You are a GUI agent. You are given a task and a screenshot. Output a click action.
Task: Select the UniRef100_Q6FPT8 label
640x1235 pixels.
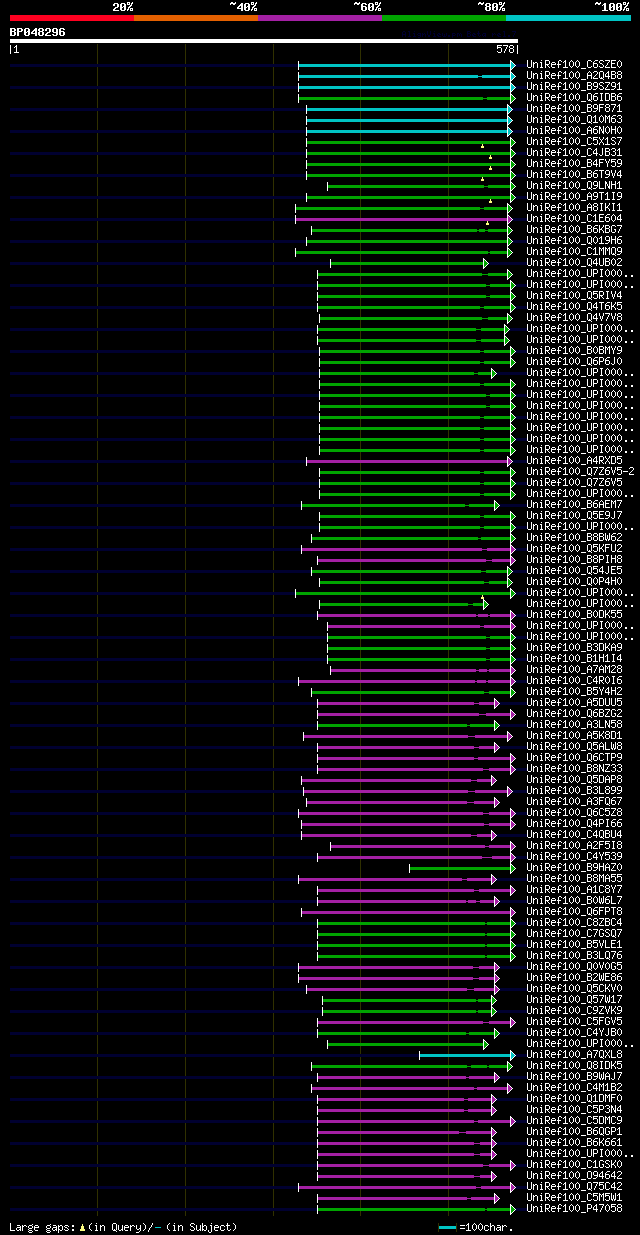coord(574,912)
